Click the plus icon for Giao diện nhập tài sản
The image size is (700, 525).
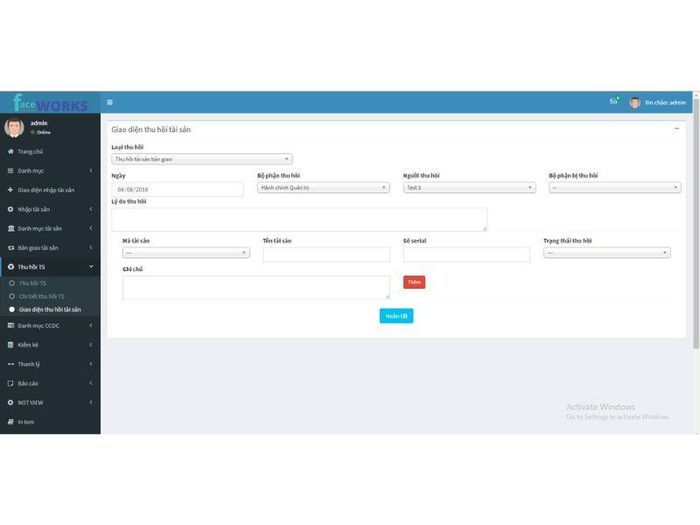(11, 190)
